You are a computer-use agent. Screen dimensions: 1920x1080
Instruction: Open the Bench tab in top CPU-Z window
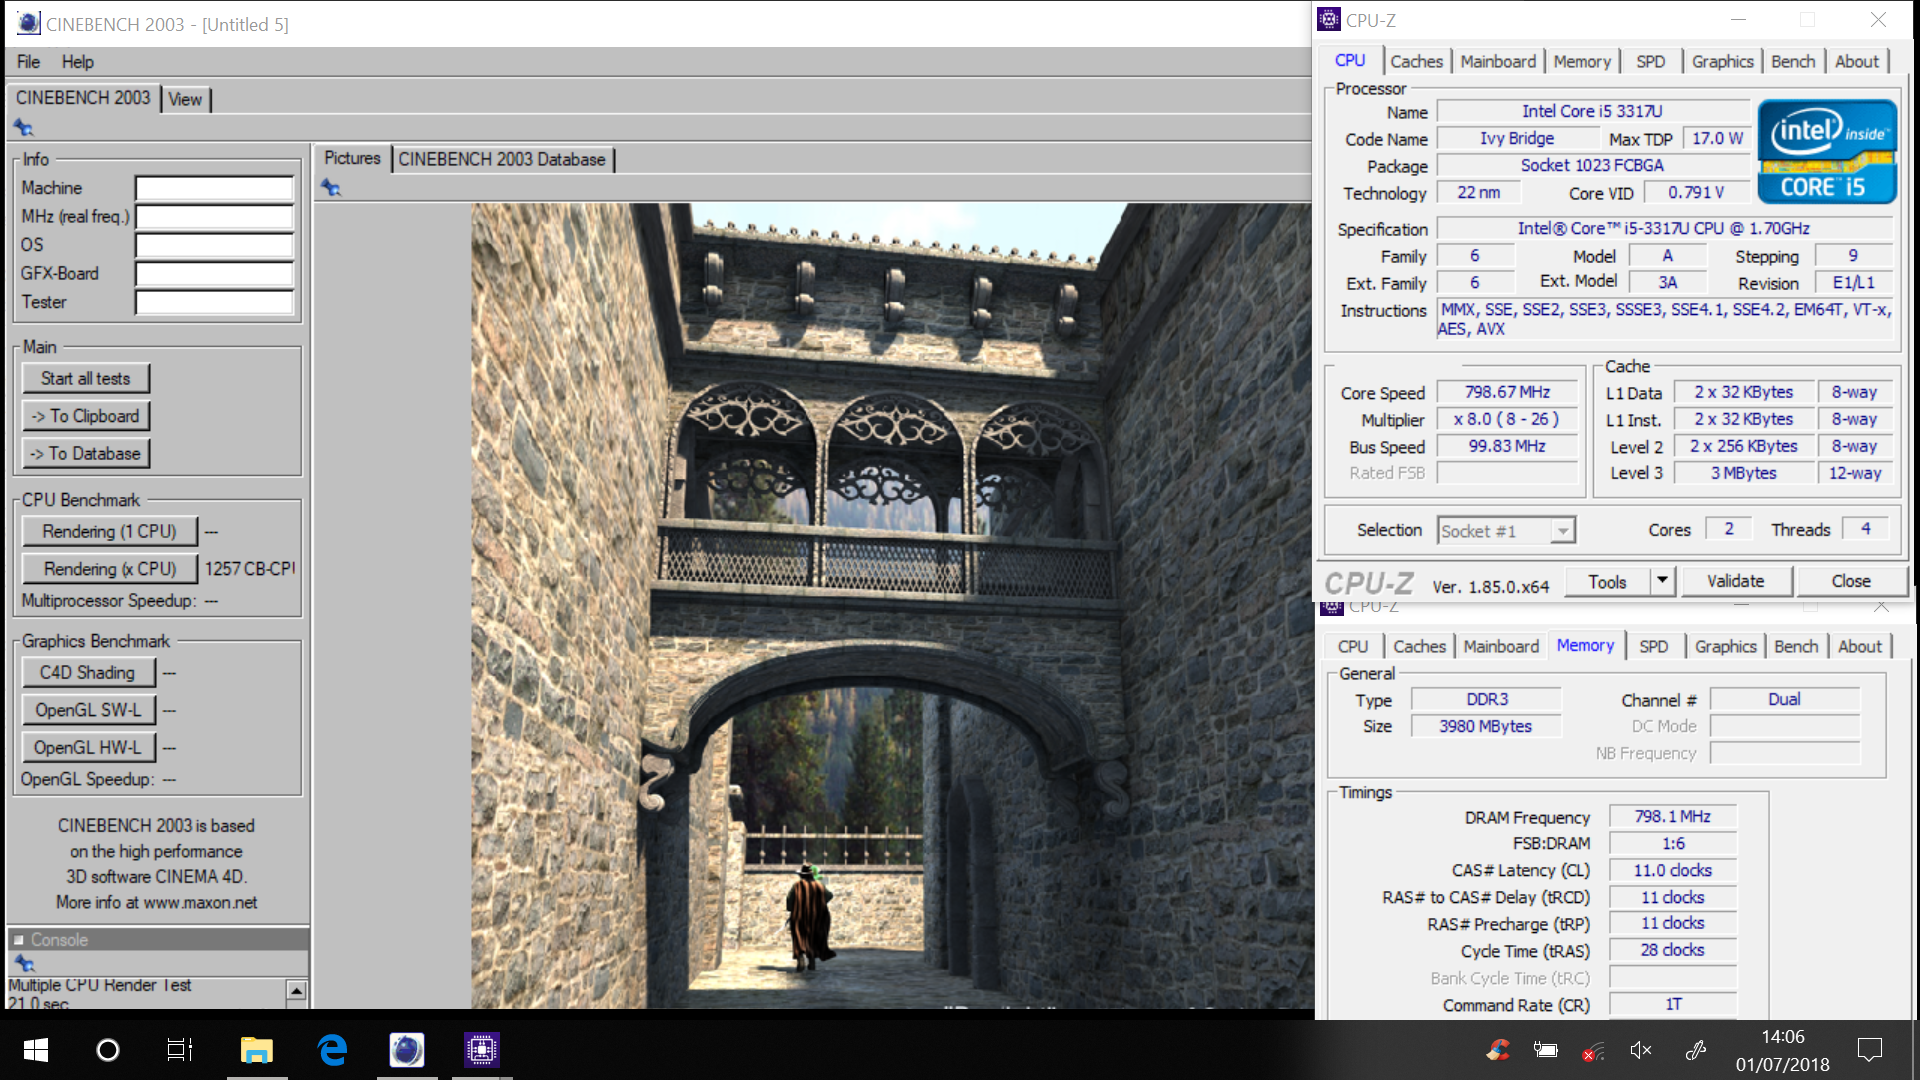(1793, 61)
